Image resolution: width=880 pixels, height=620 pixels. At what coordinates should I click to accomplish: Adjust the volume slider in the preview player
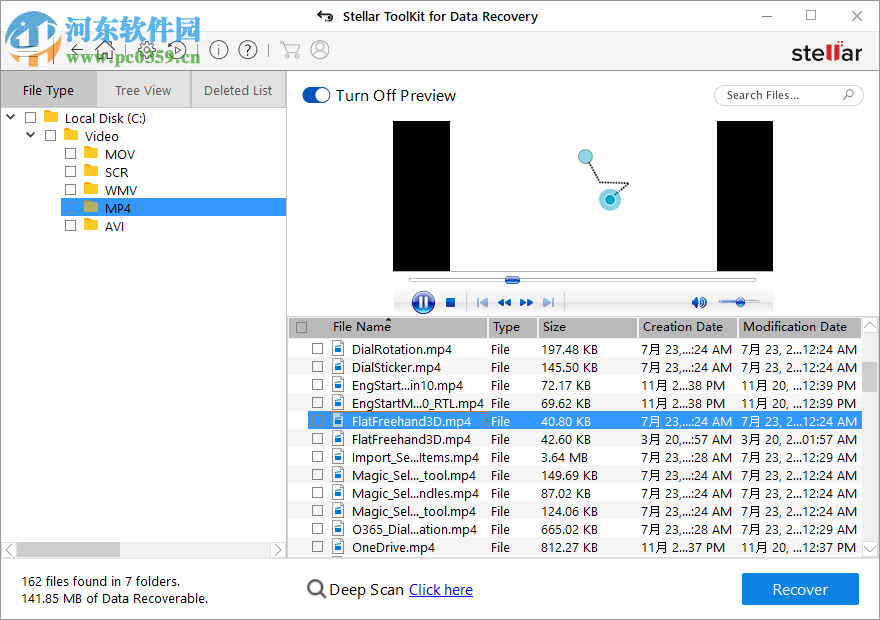click(x=740, y=301)
